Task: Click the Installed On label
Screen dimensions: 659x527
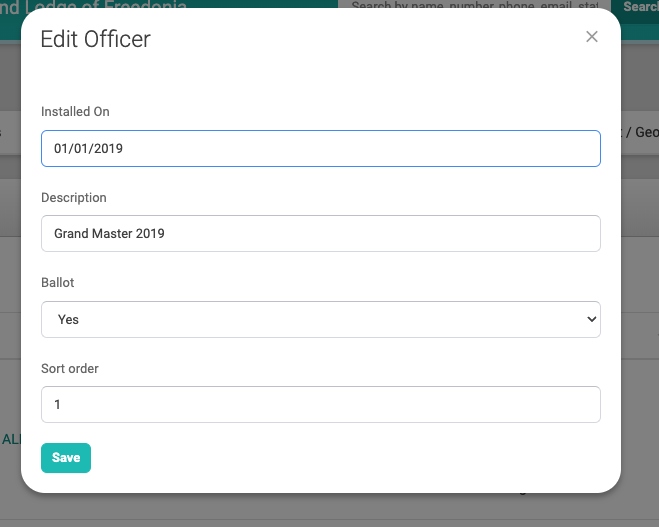Action: (x=75, y=112)
